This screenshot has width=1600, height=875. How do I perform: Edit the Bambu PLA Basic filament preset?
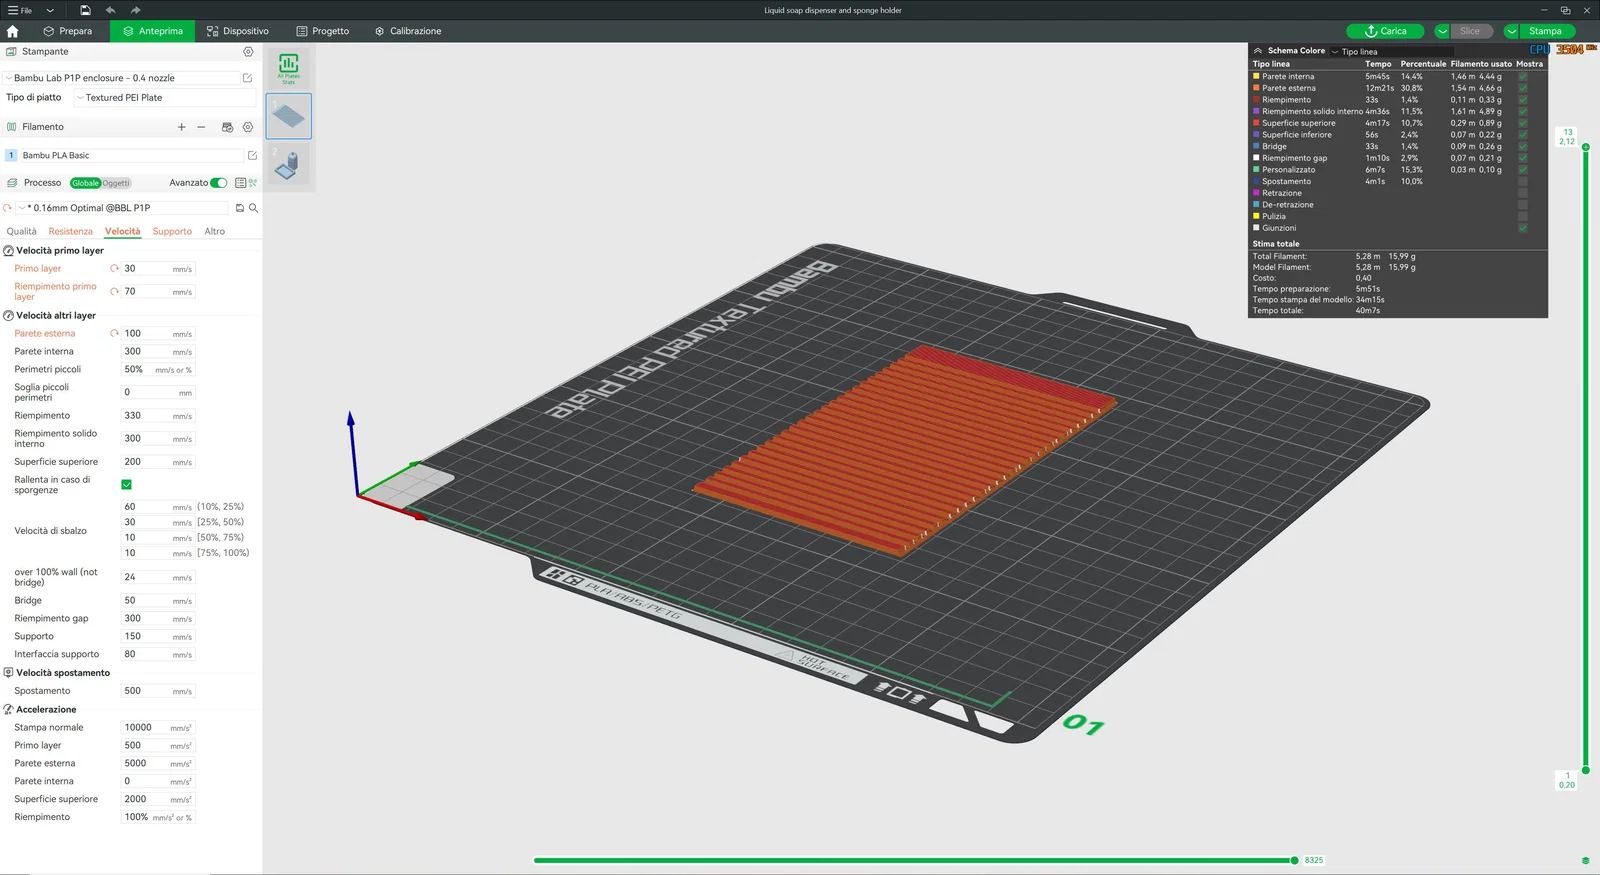click(x=252, y=156)
